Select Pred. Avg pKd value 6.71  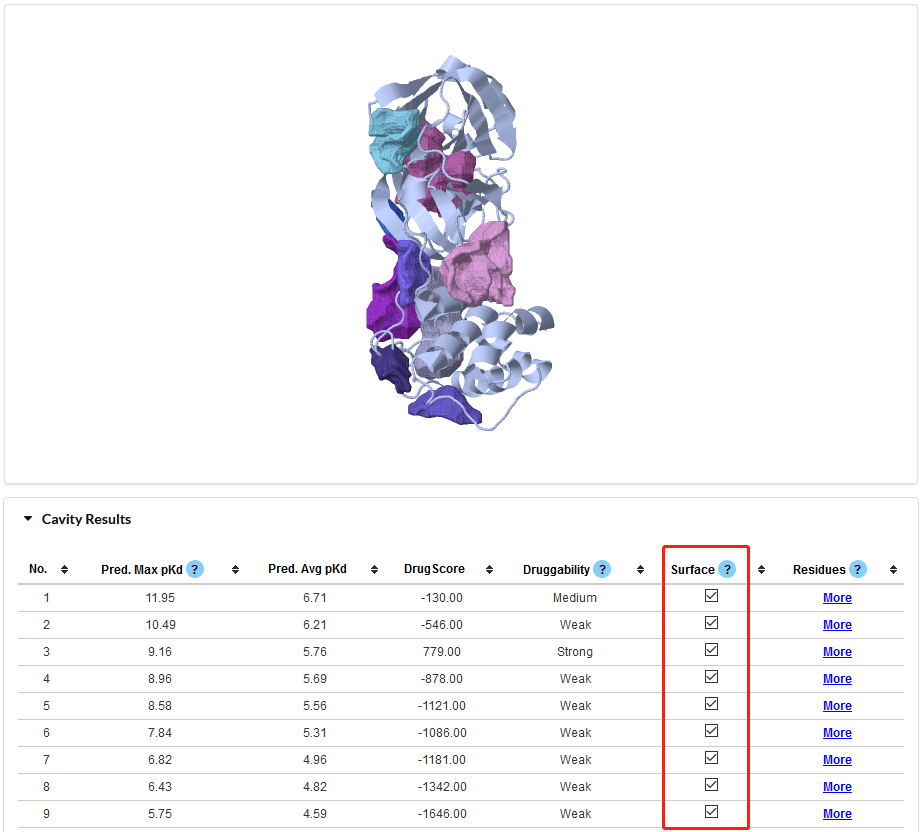tap(315, 598)
